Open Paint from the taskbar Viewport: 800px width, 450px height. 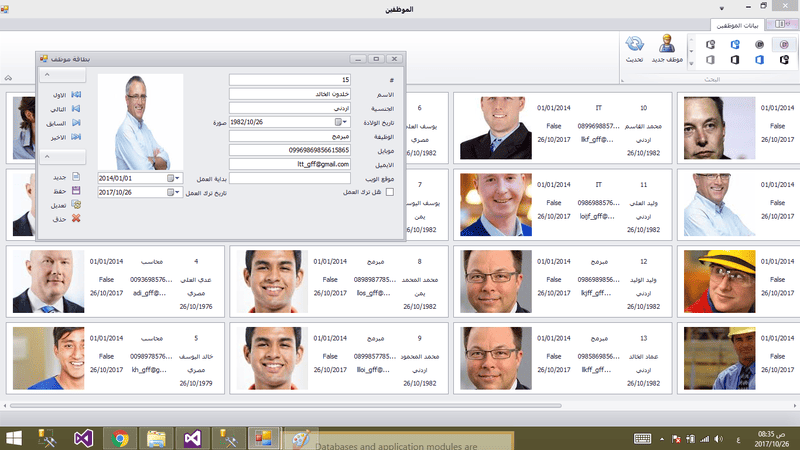click(x=301, y=438)
